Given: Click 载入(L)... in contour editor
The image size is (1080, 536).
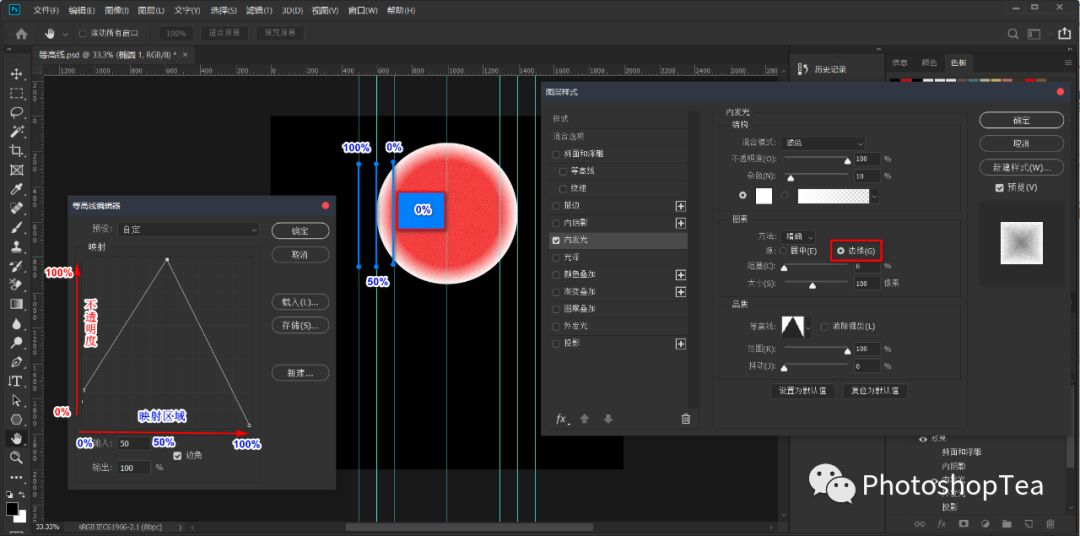Looking at the screenshot, I should (300, 302).
